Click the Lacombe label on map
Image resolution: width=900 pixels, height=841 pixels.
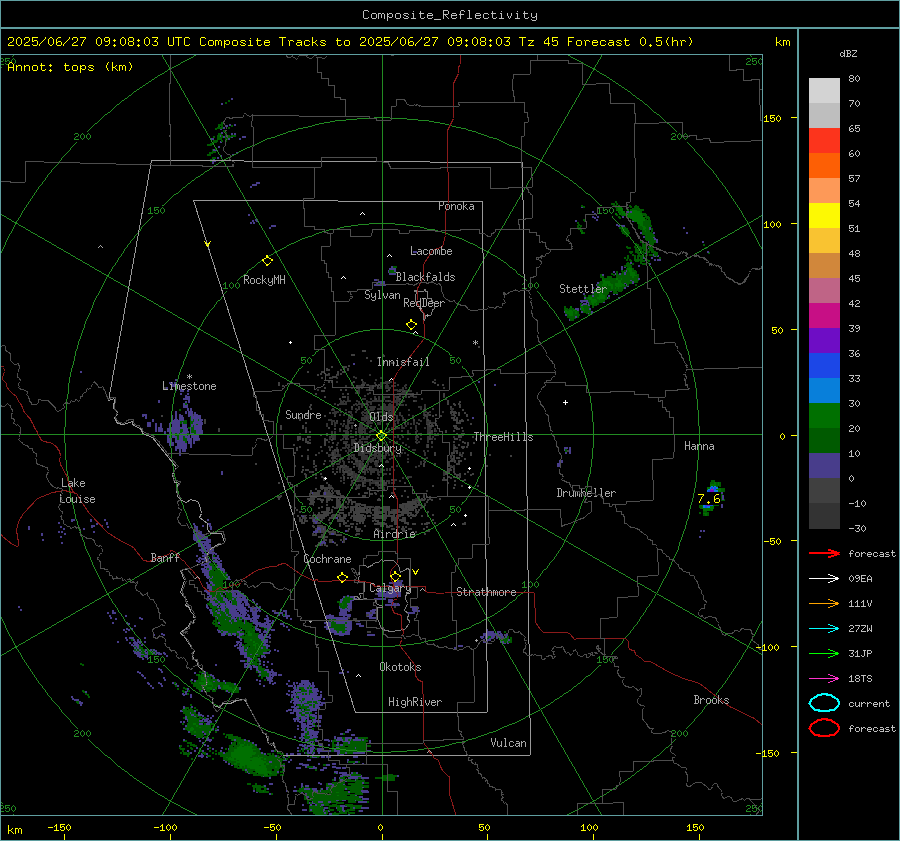[x=431, y=251]
